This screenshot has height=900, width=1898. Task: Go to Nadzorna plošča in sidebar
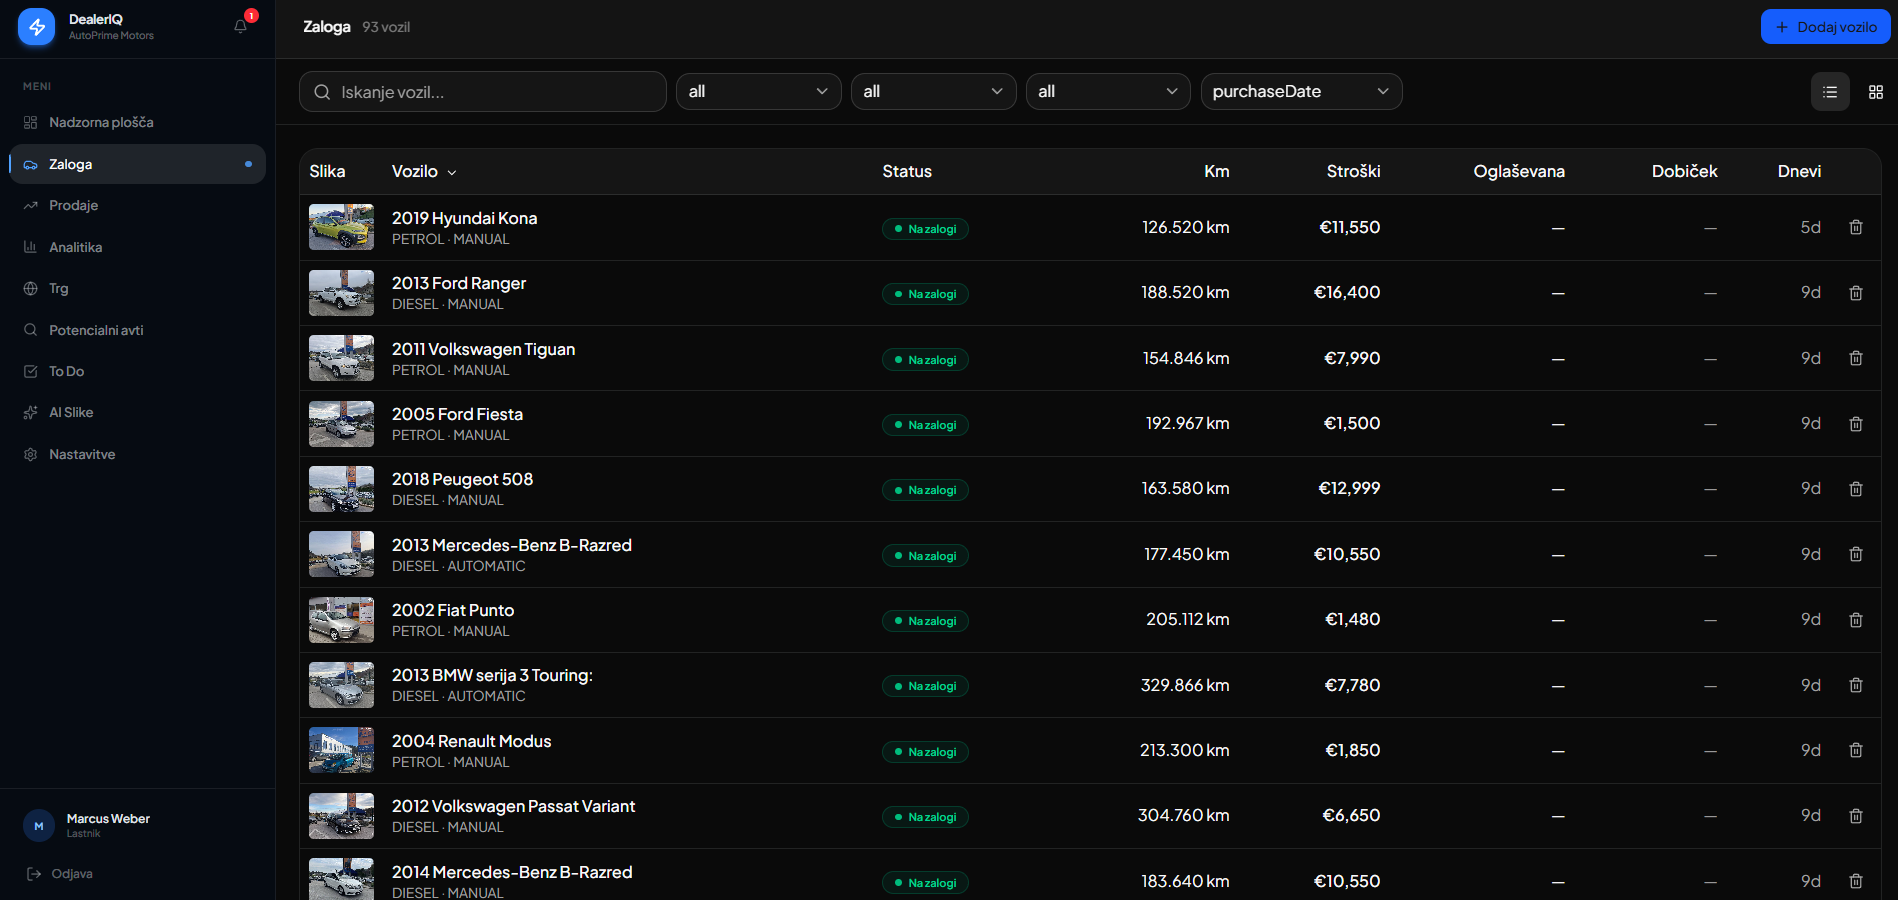click(101, 123)
